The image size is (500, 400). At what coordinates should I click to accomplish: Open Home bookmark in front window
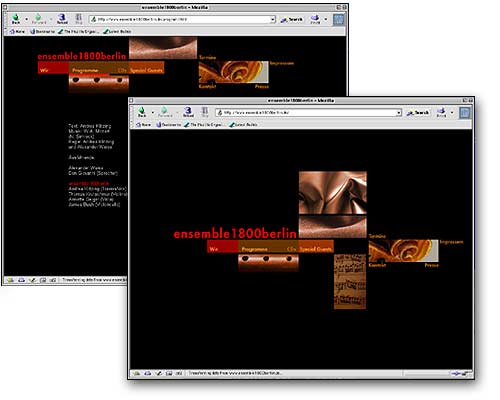pos(143,125)
